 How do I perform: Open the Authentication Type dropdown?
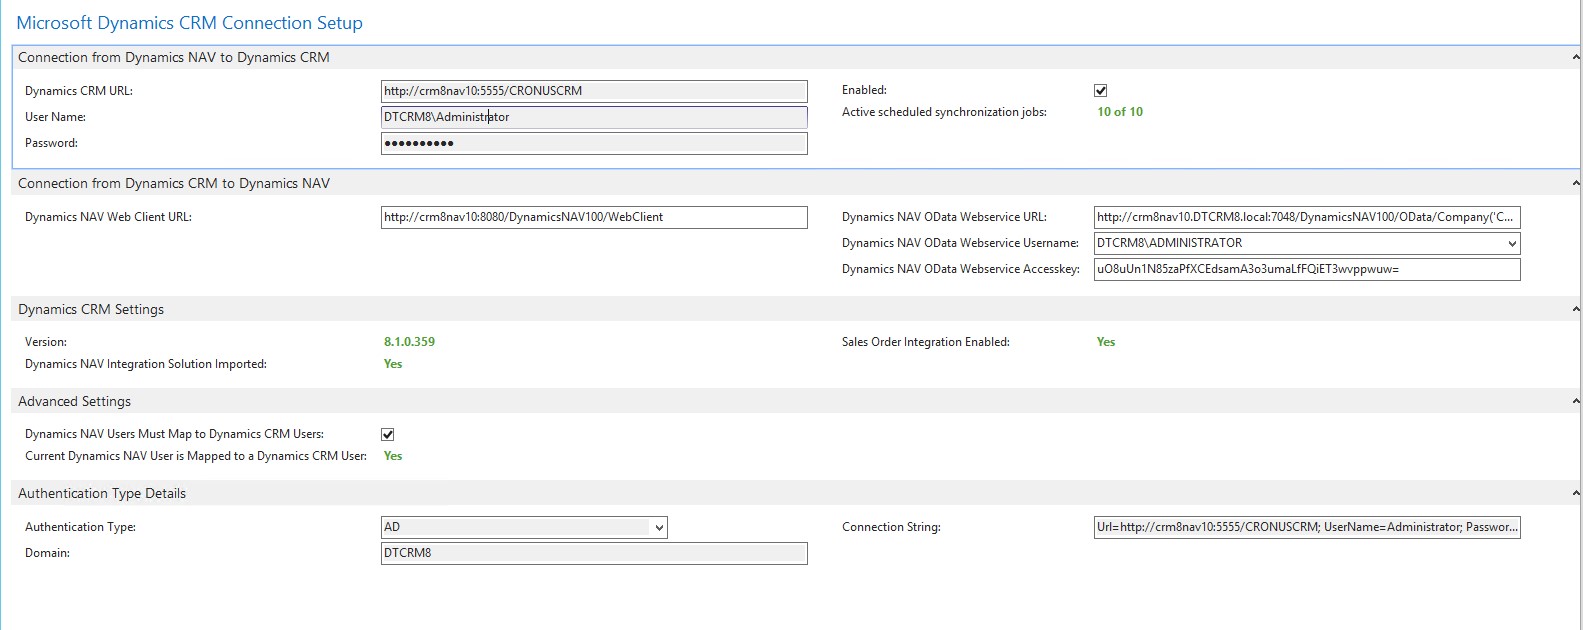[658, 528]
